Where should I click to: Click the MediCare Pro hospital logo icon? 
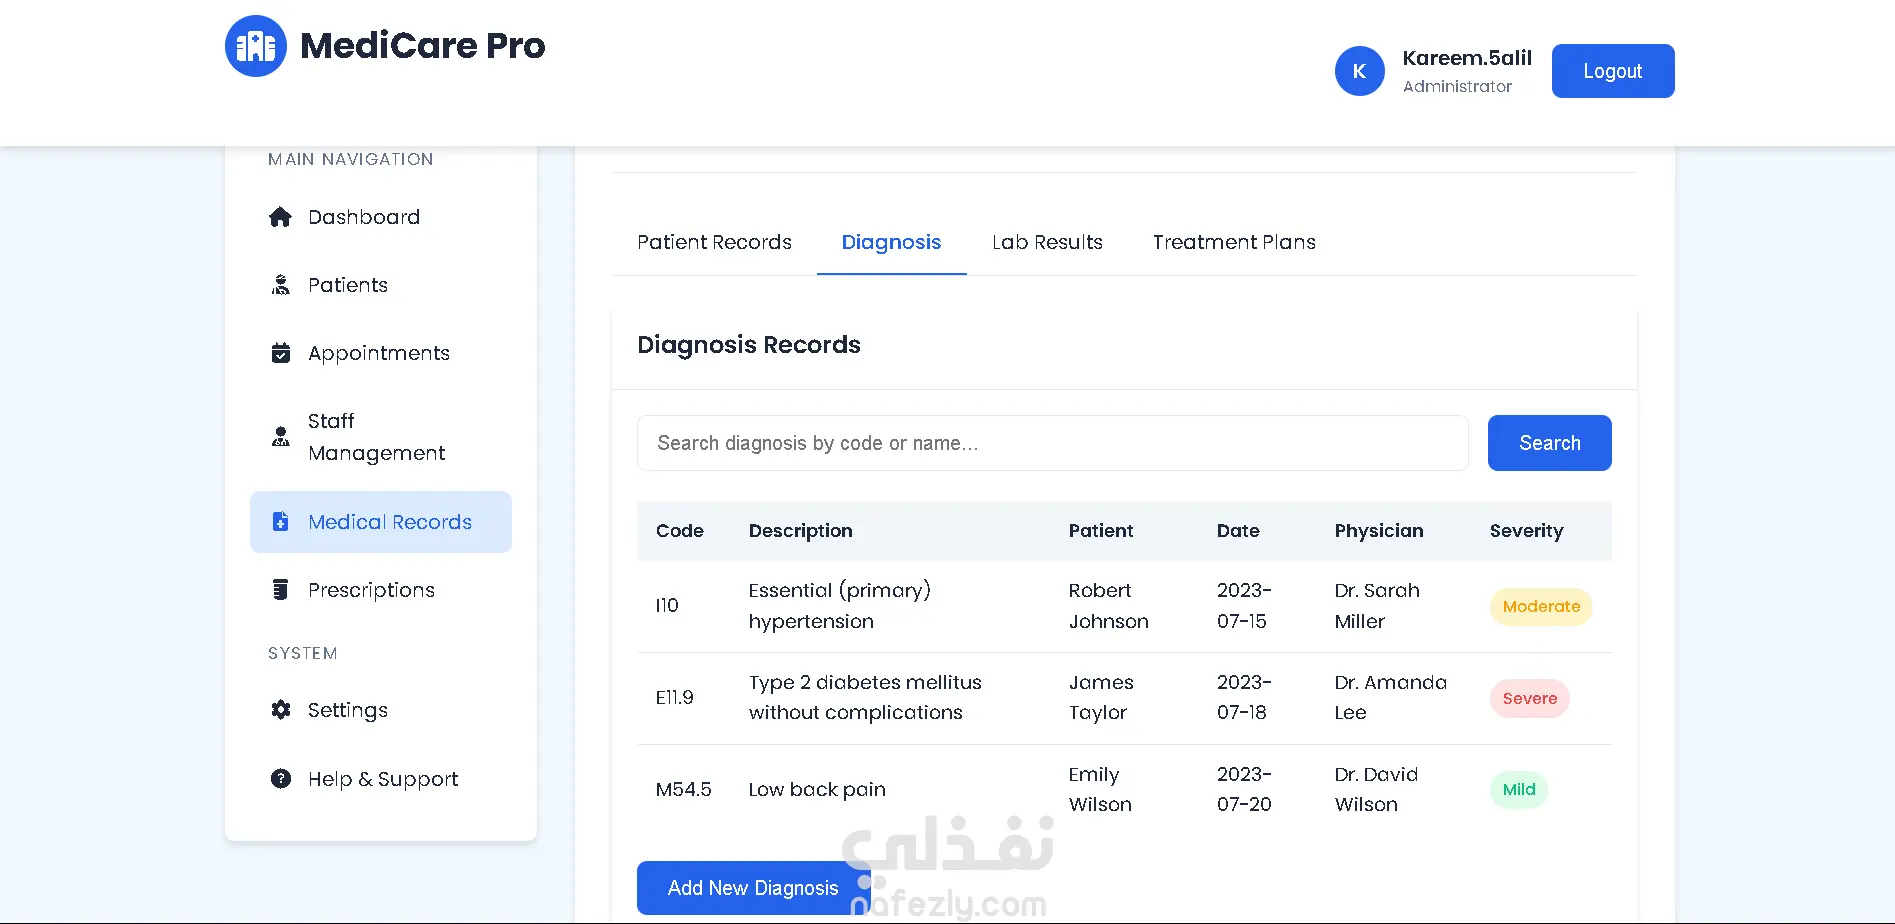point(256,46)
